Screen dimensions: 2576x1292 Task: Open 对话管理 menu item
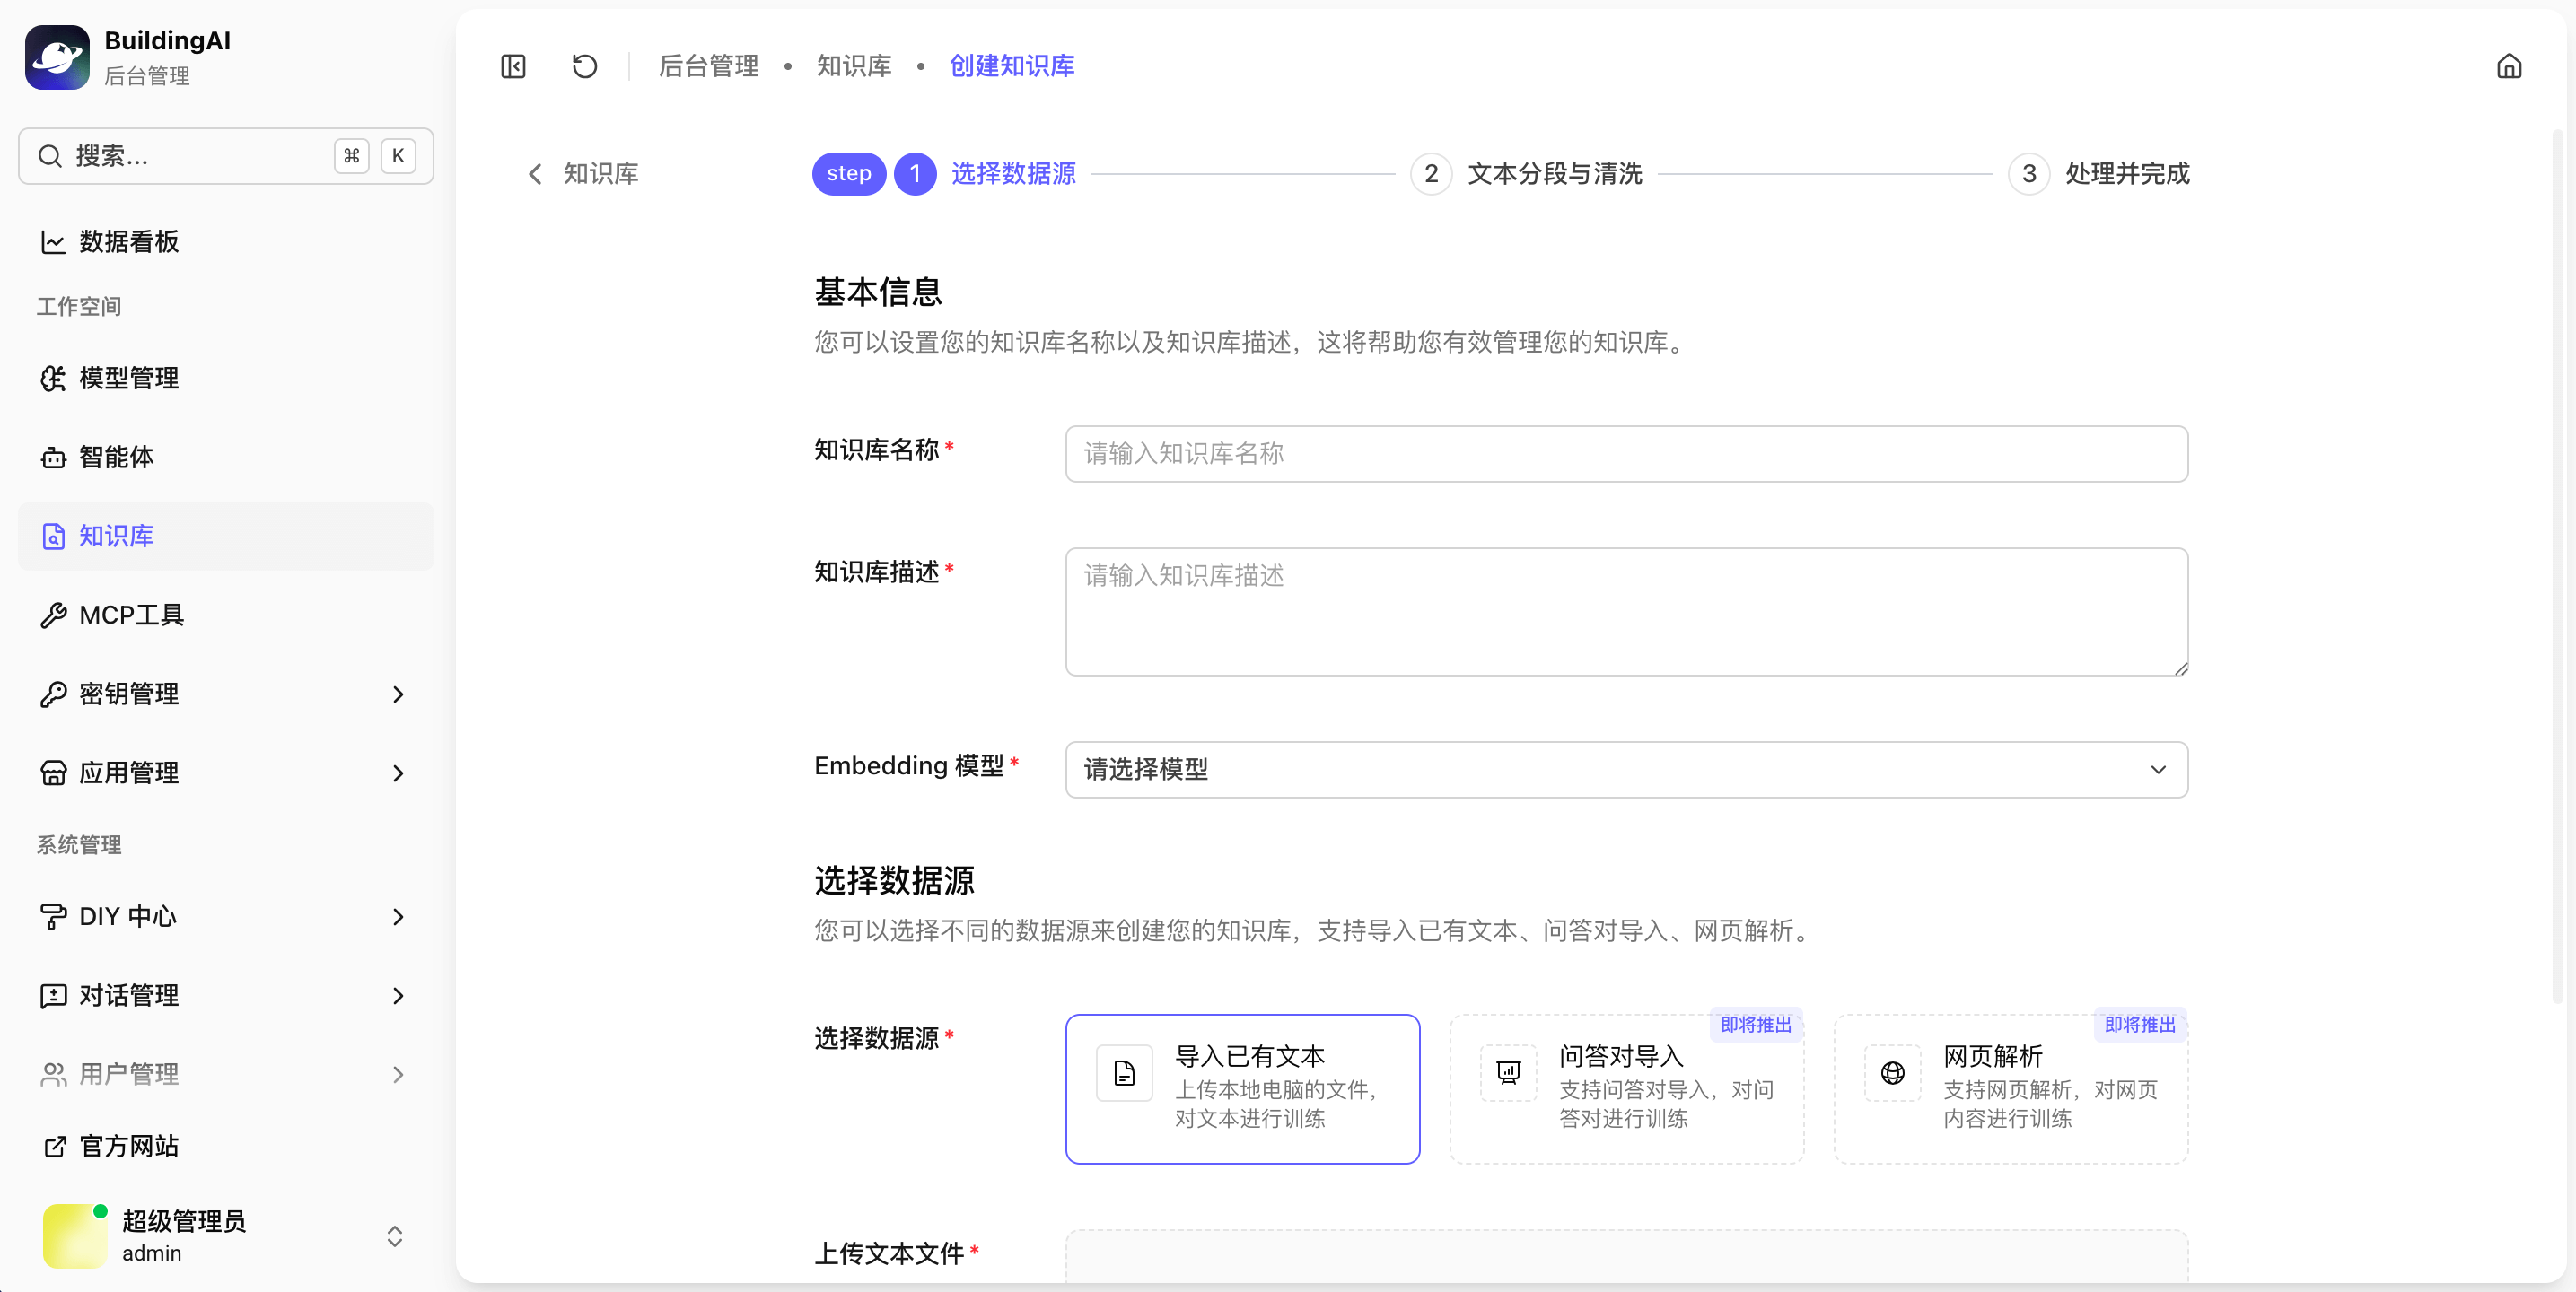129,995
